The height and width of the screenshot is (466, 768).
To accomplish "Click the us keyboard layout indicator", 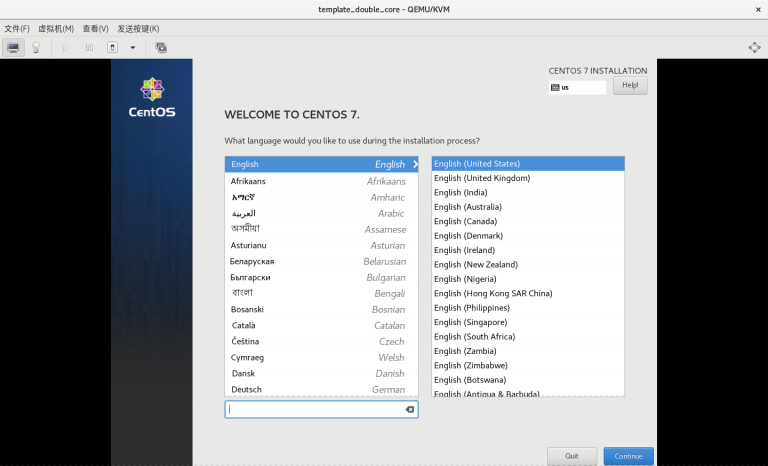I will pyautogui.click(x=577, y=87).
